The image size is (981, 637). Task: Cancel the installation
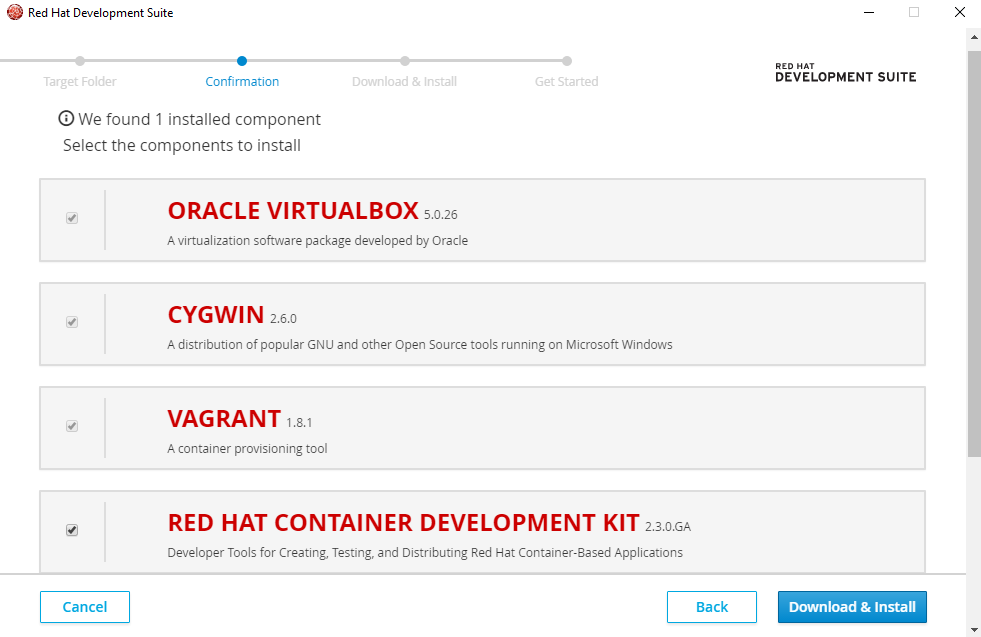(85, 607)
